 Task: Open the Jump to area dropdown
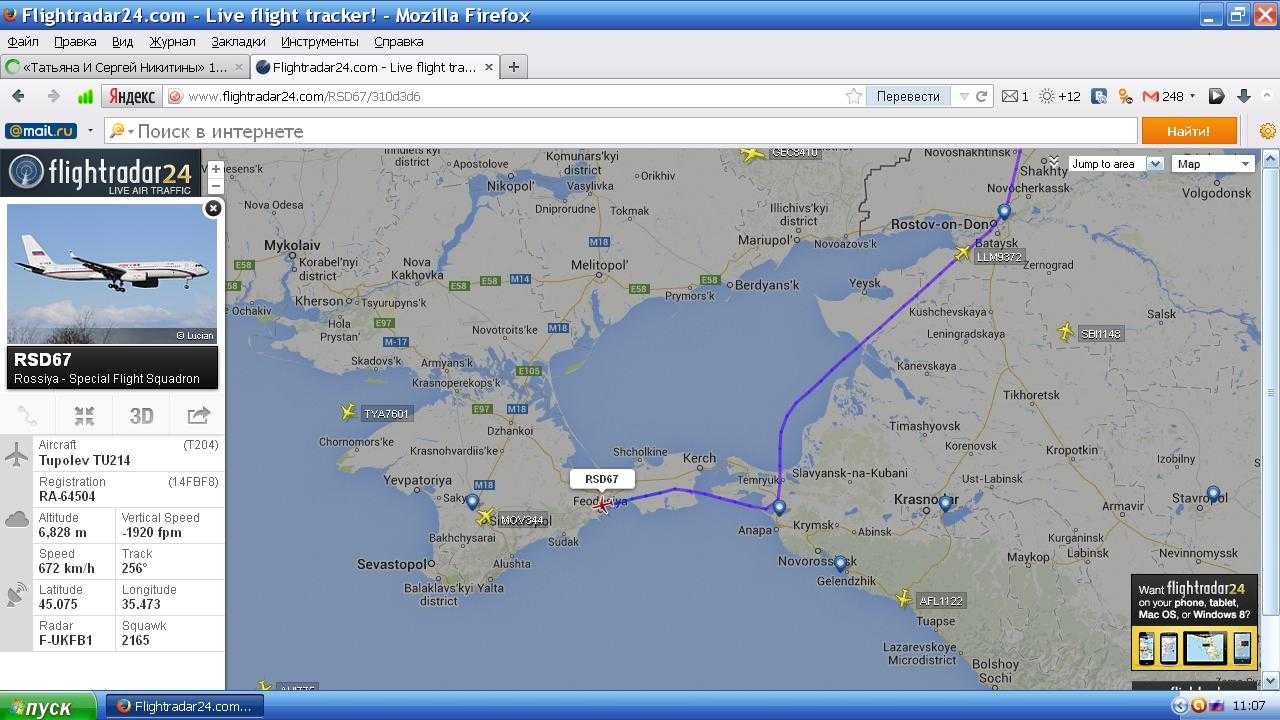click(x=1114, y=164)
